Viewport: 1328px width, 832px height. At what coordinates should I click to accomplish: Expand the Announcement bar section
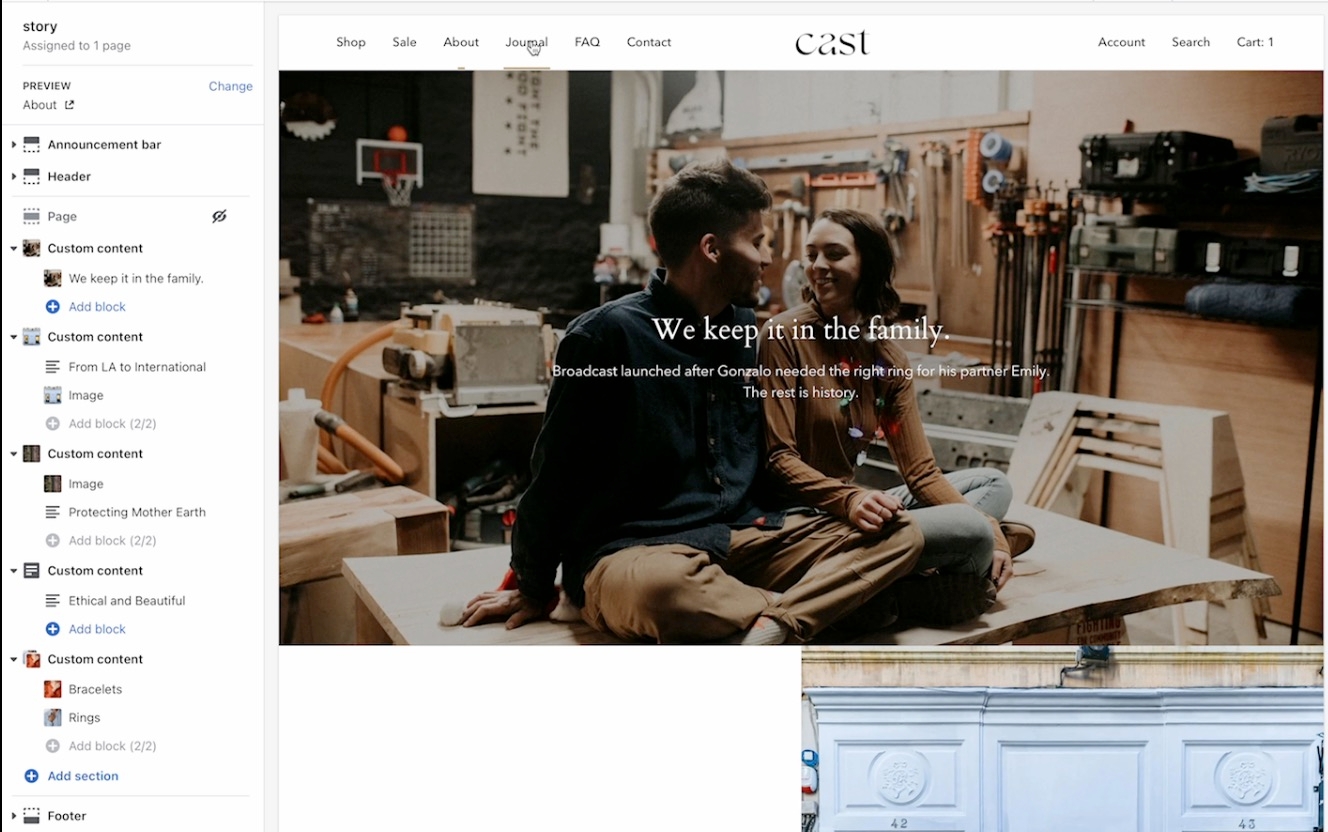pyautogui.click(x=13, y=145)
